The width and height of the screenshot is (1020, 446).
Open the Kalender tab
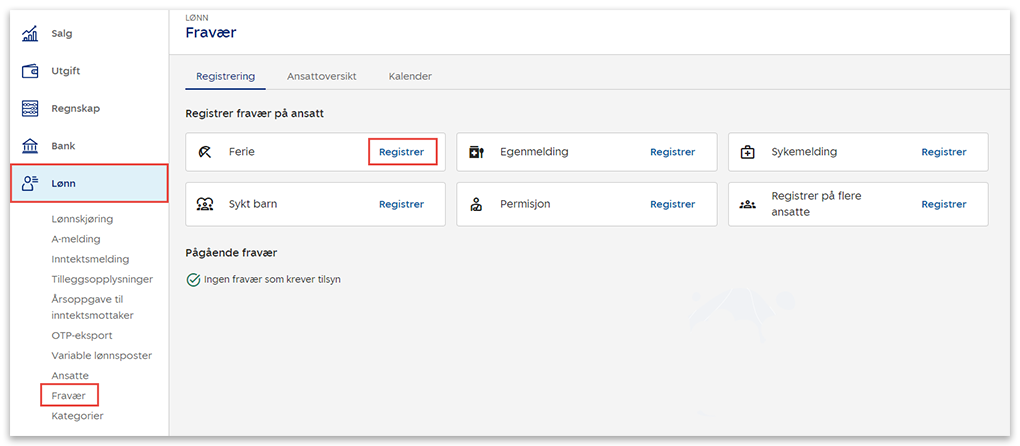pos(410,76)
